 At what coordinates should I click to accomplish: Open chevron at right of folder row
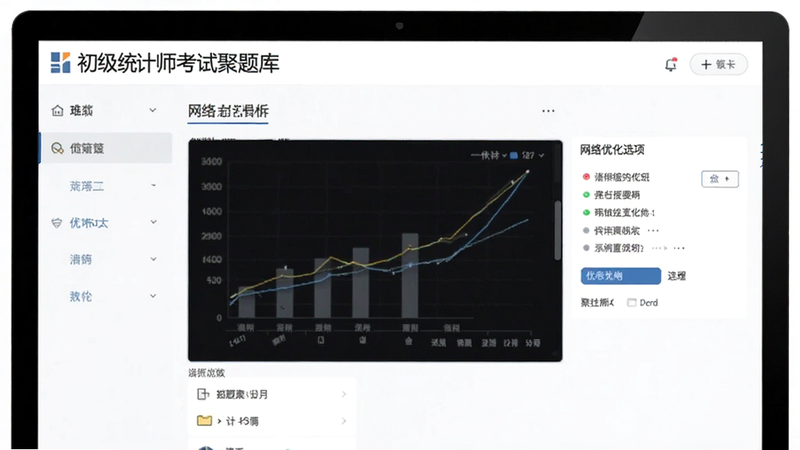tap(344, 421)
